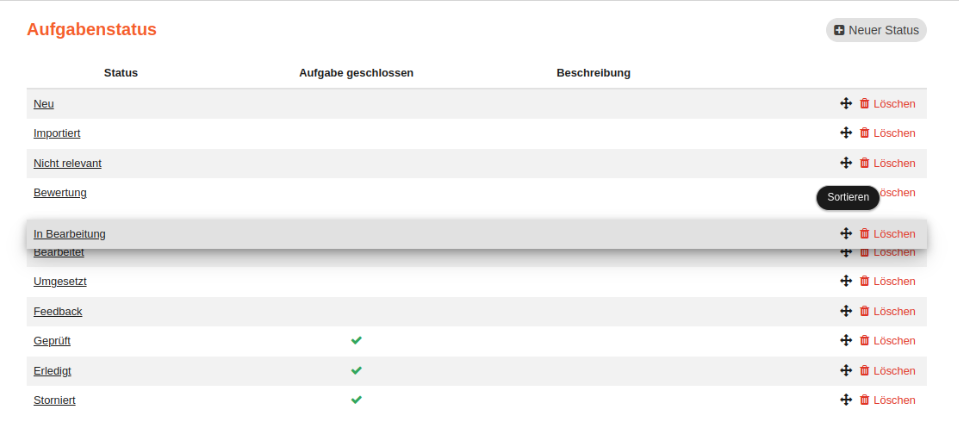Open the Importiert status entry
This screenshot has width=959, height=437.
click(x=57, y=133)
